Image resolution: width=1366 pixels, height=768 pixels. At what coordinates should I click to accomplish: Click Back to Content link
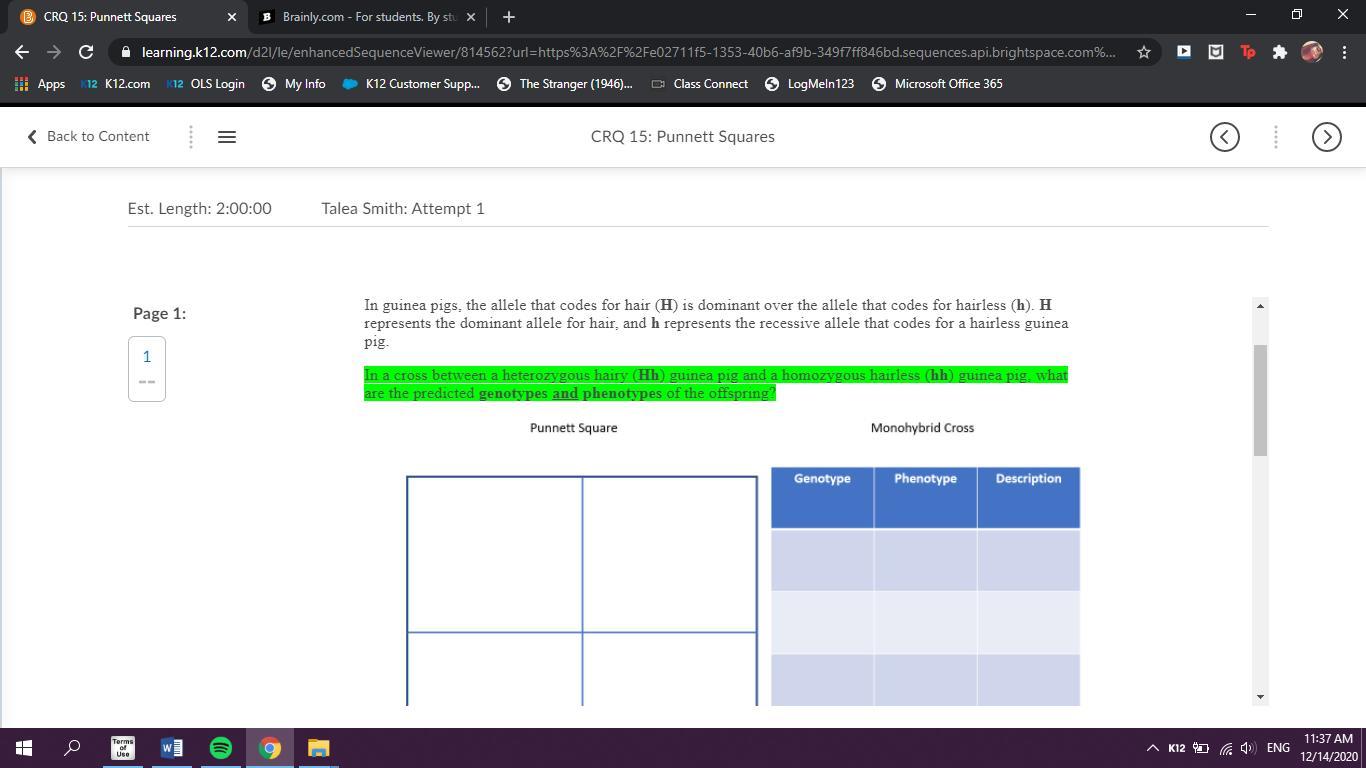pos(88,137)
